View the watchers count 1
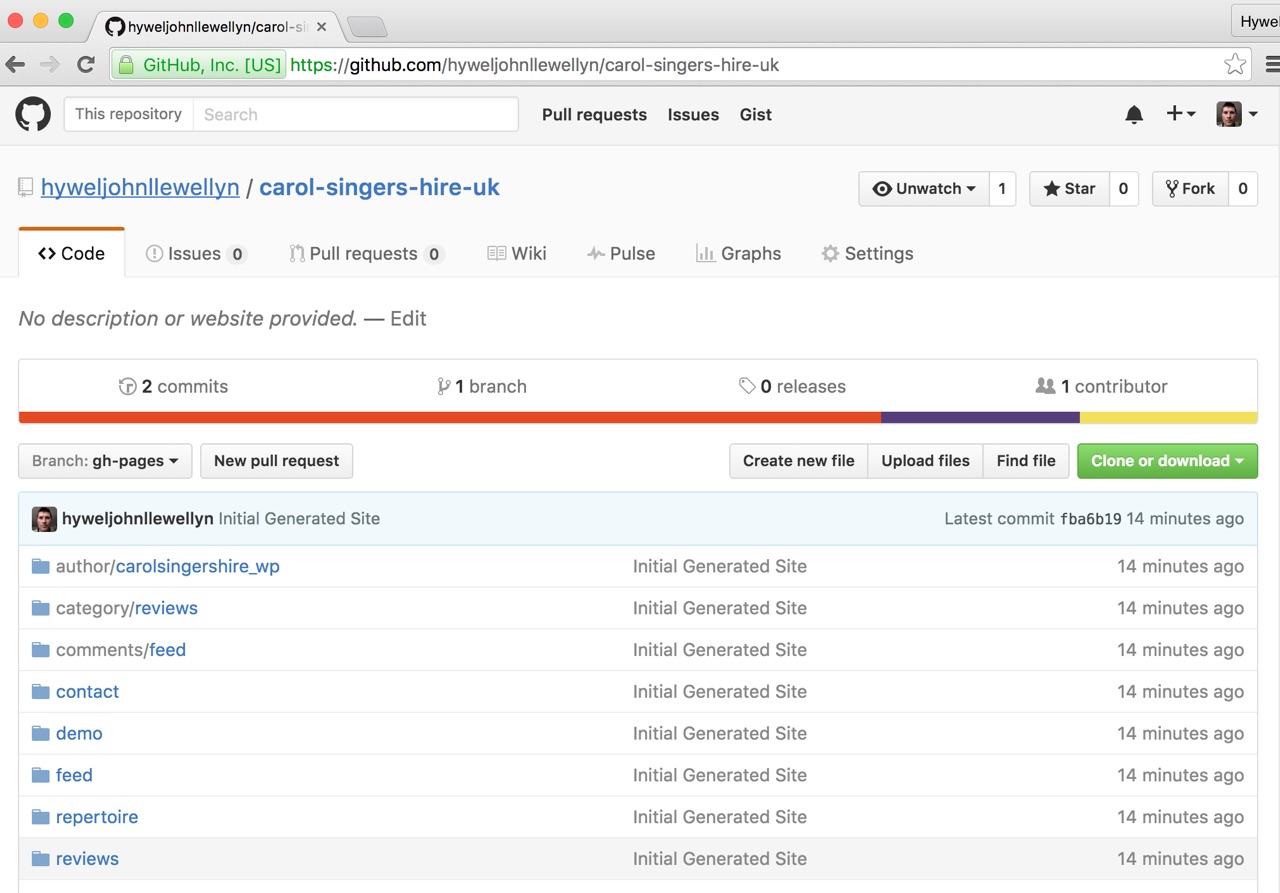1280x893 pixels. (x=1002, y=188)
